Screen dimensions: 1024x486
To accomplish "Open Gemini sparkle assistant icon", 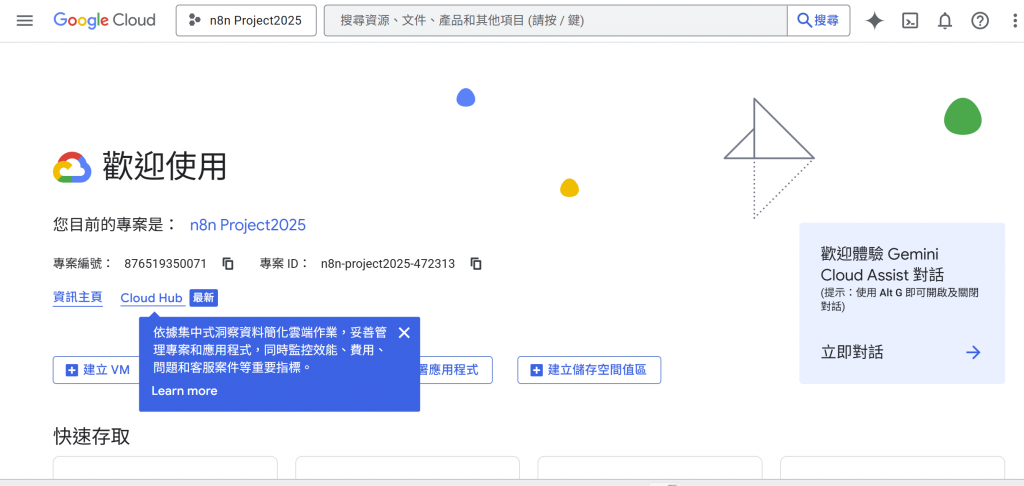I will (x=874, y=21).
